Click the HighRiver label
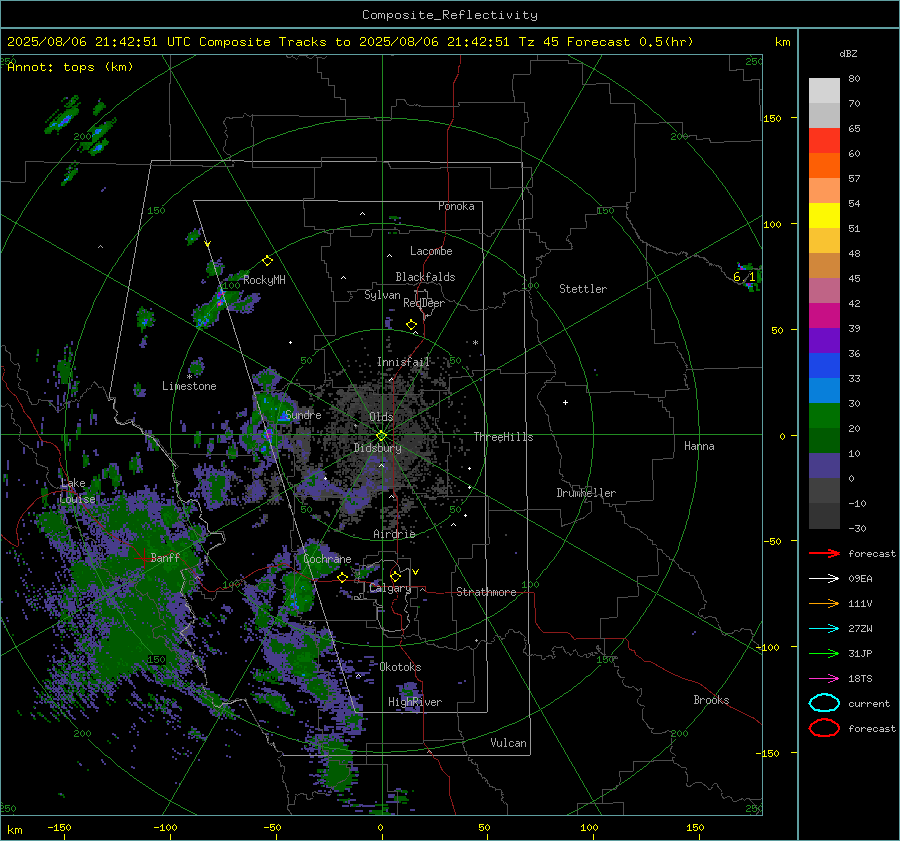900x841 pixels. point(415,702)
